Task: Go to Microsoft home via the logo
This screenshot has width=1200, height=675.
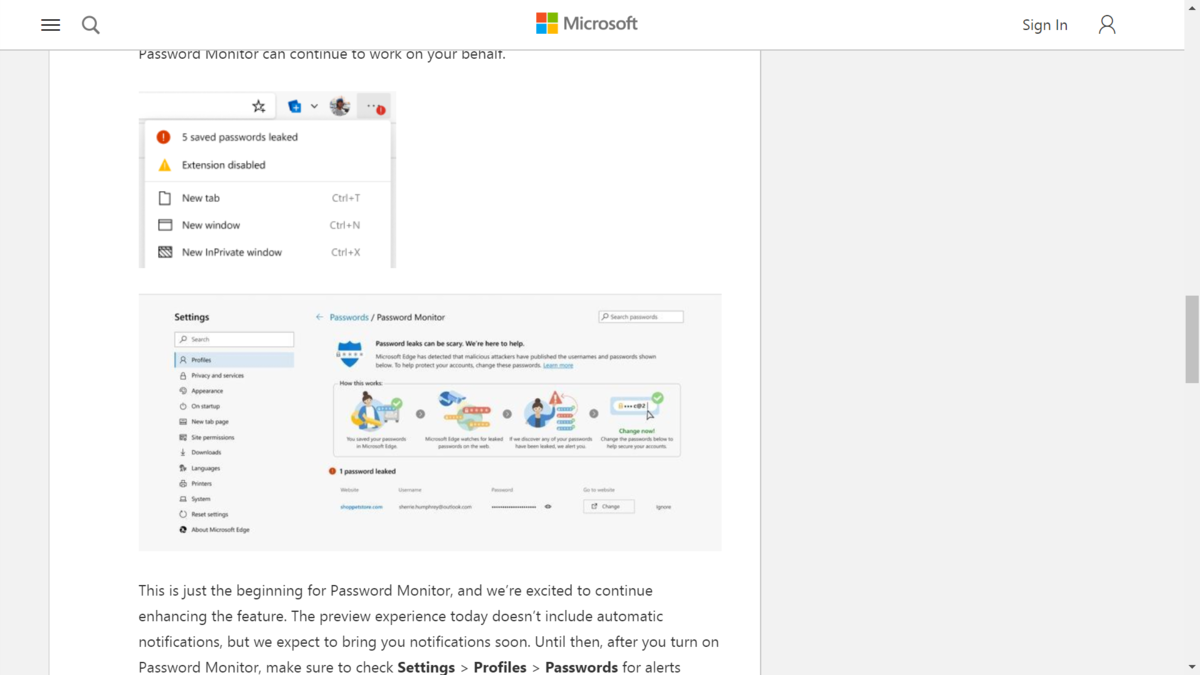Action: point(587,23)
